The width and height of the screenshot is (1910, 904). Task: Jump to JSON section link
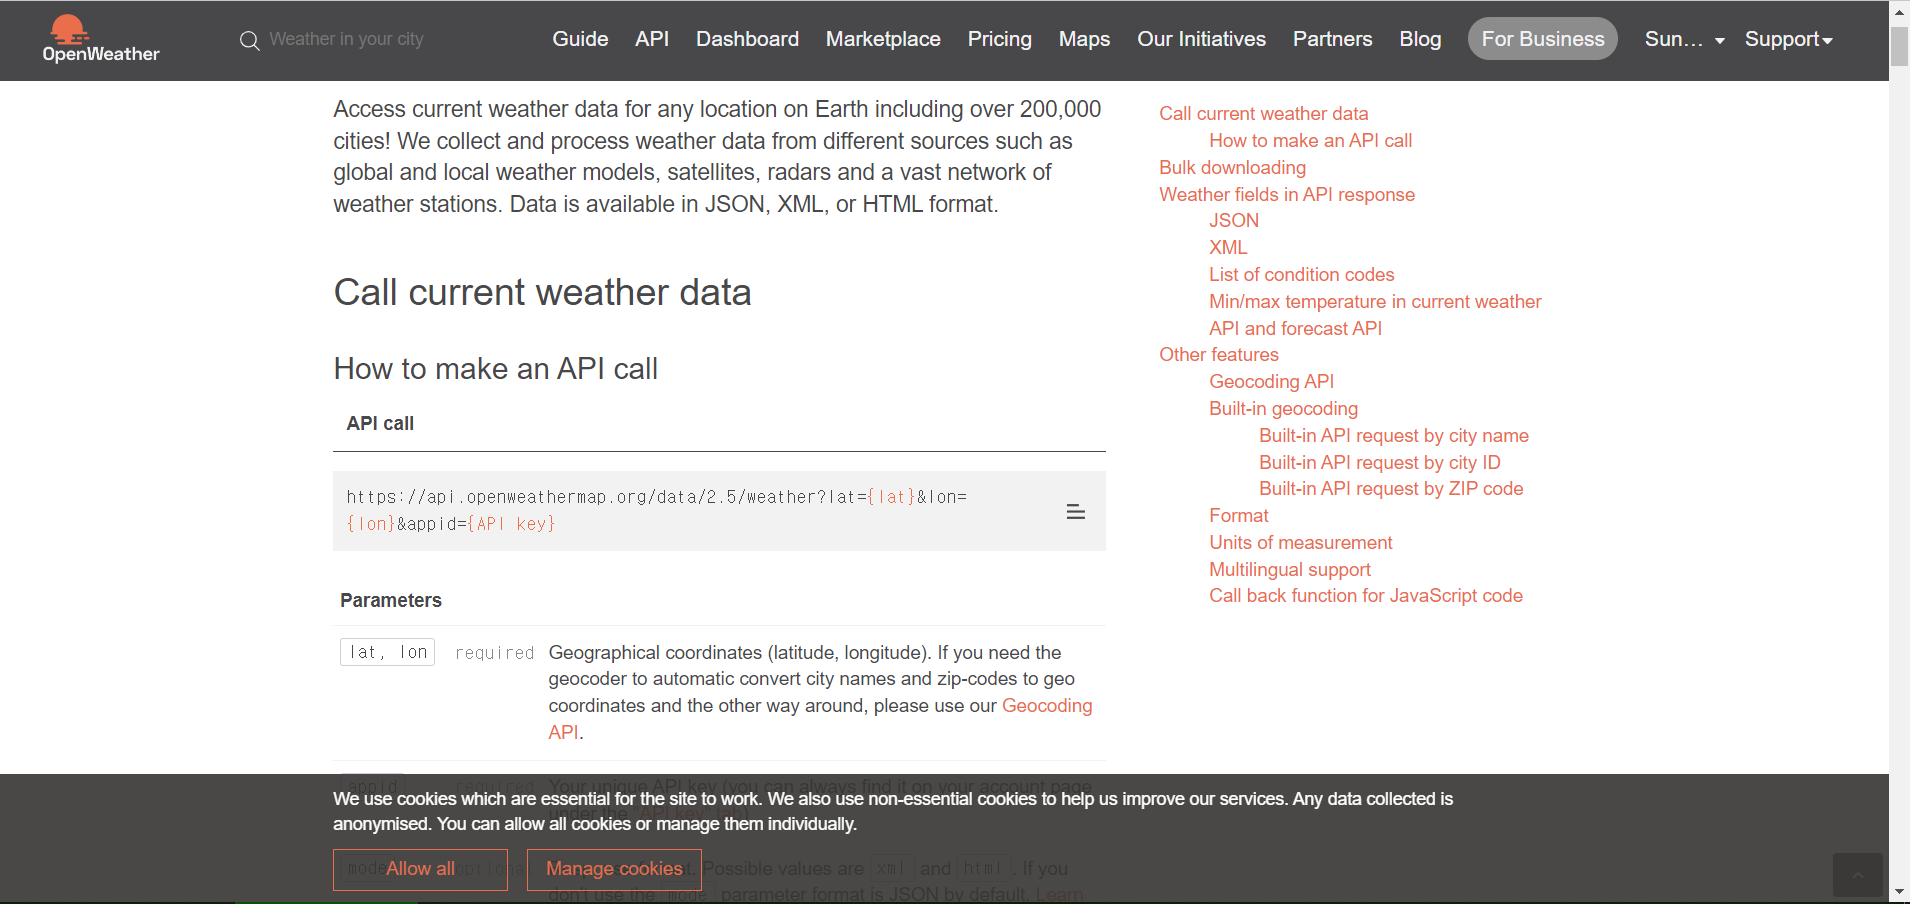coord(1234,221)
